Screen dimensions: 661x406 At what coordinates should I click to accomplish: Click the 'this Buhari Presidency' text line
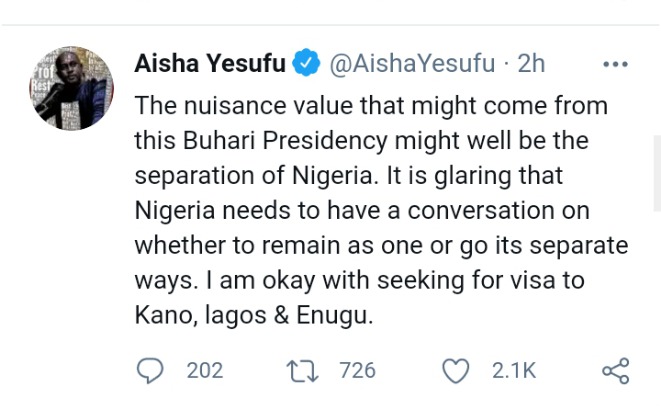pos(361,140)
